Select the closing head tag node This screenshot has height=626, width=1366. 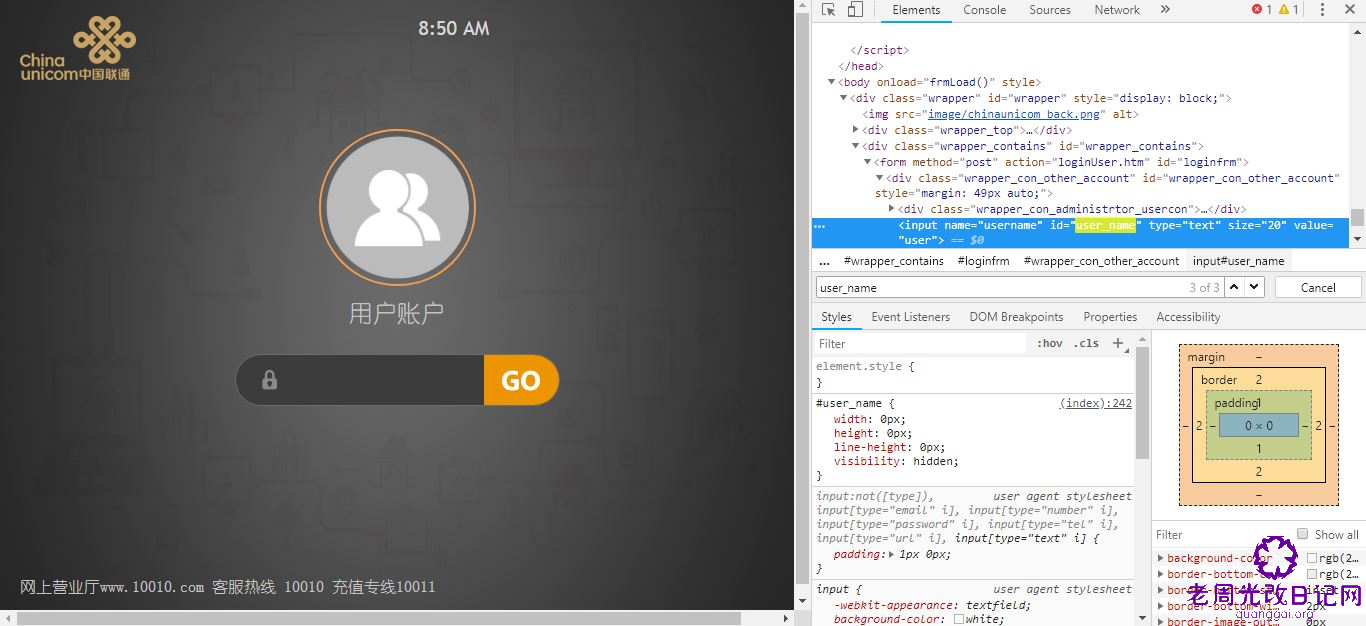click(860, 66)
